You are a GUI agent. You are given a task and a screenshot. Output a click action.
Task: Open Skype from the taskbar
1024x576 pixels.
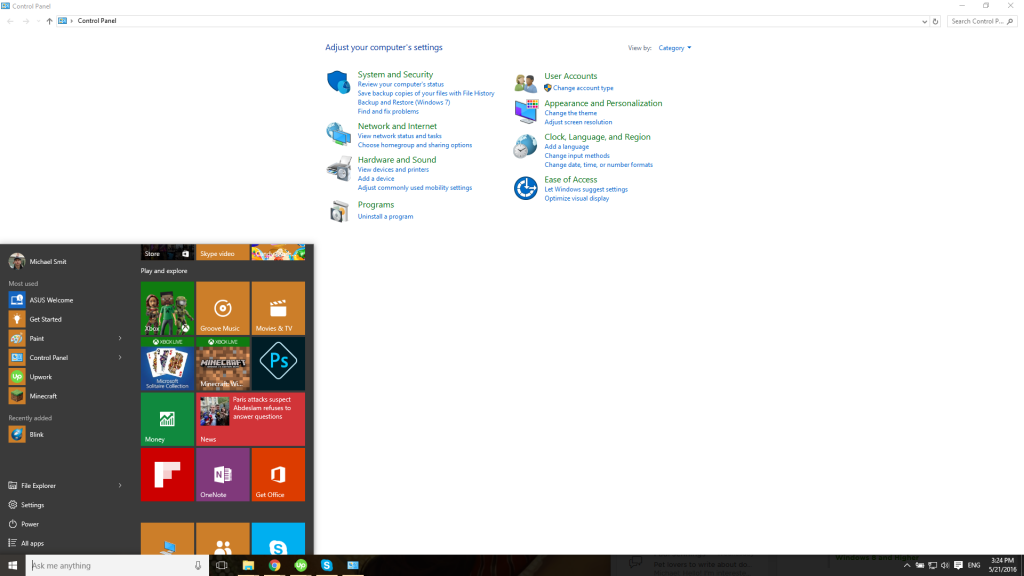(327, 566)
